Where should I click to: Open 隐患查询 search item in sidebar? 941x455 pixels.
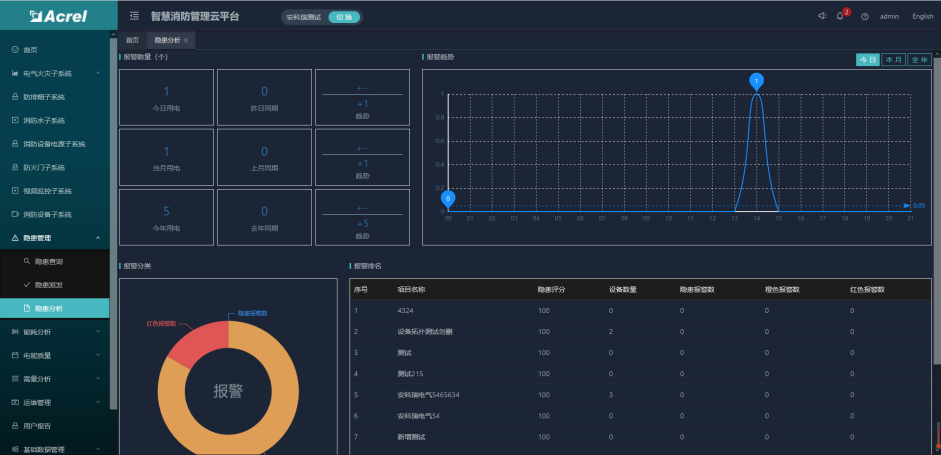pyautogui.click(x=50, y=261)
